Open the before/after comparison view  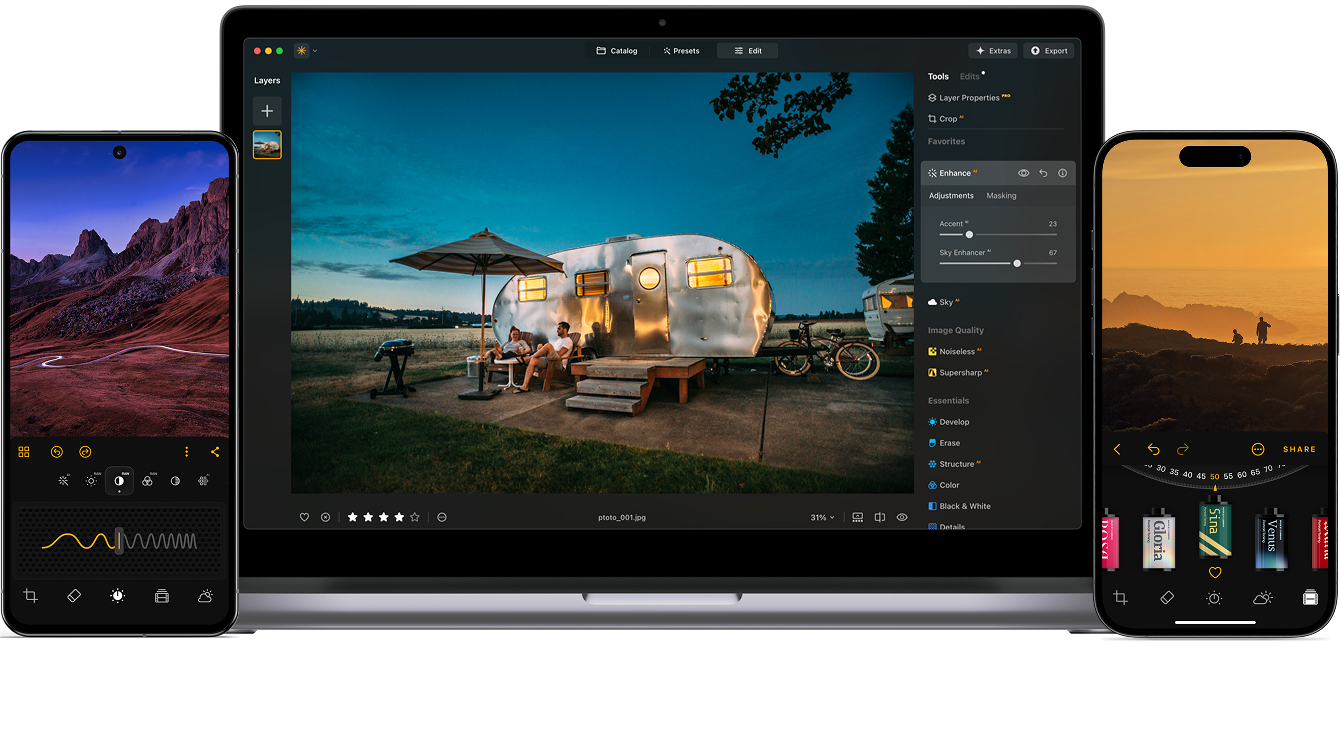879,517
